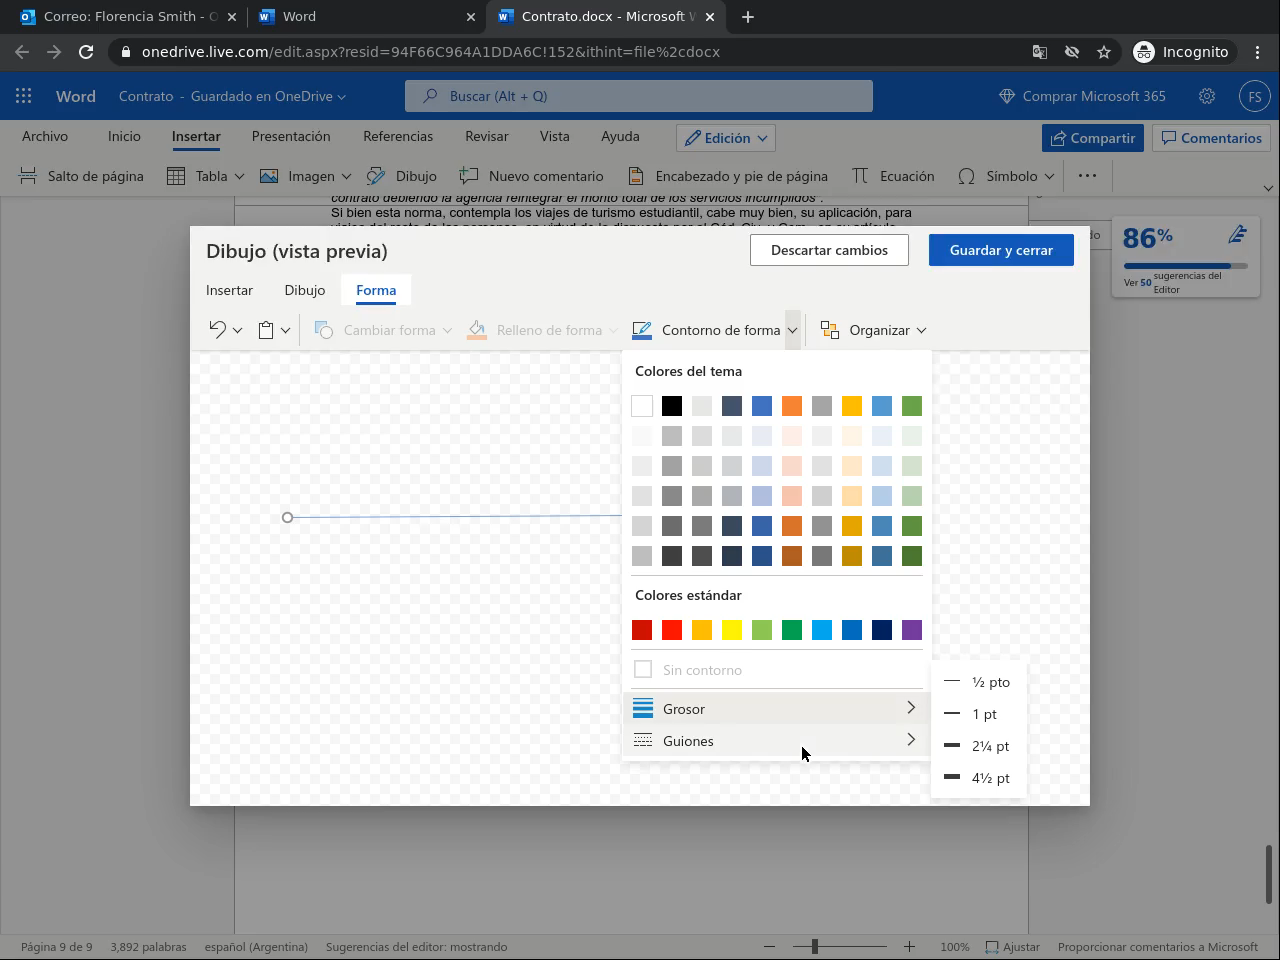
Task: Click Guardar y cerrar button
Action: pos(1001,250)
